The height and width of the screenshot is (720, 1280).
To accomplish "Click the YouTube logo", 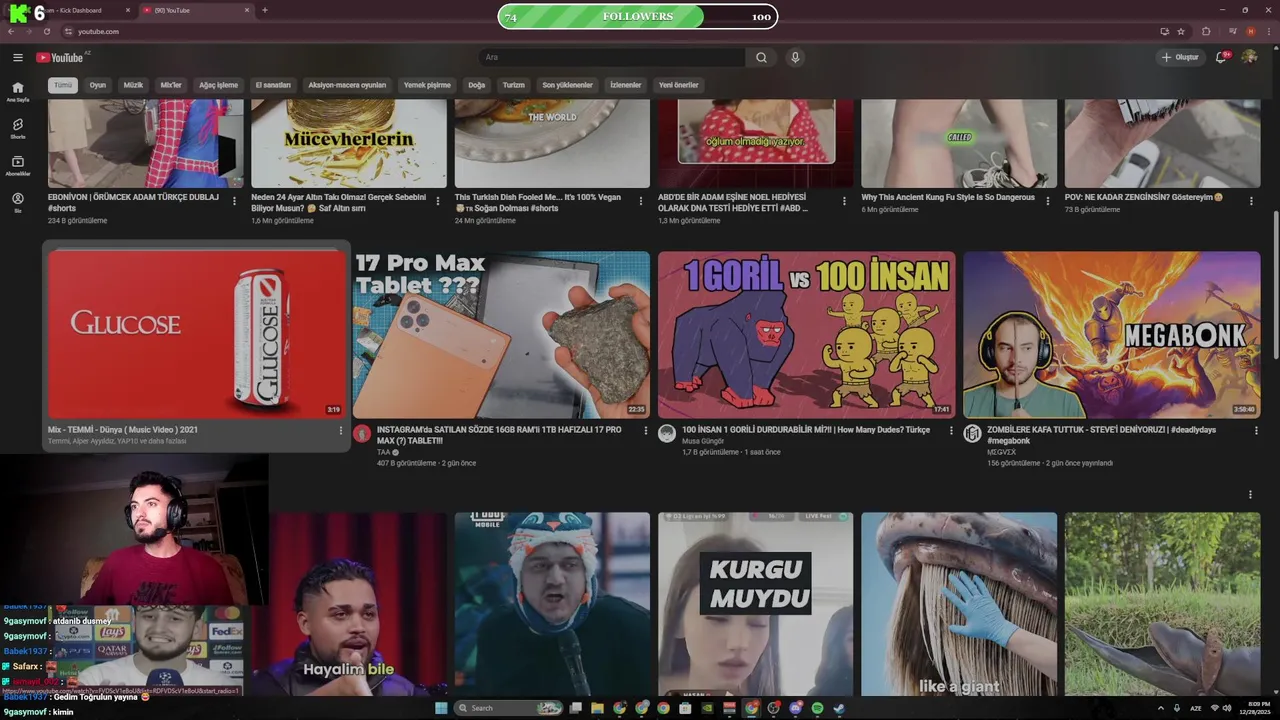I will 60,57.
